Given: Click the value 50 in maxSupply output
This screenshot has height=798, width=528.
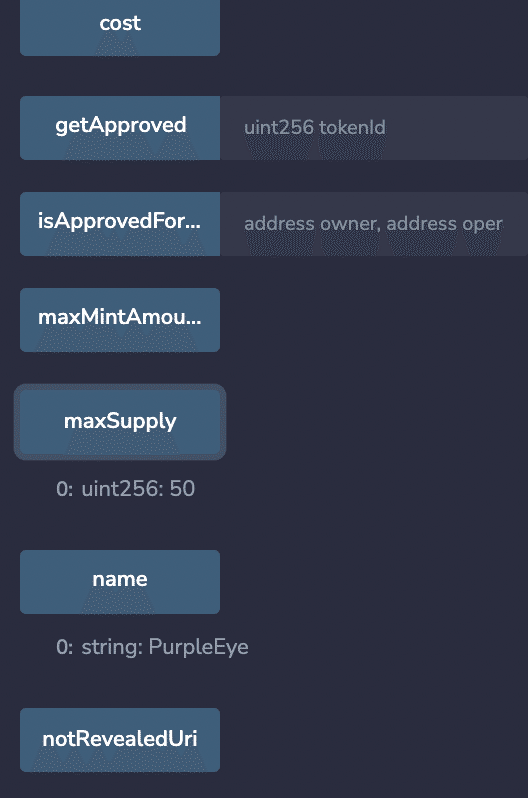Looking at the screenshot, I should point(182,489).
